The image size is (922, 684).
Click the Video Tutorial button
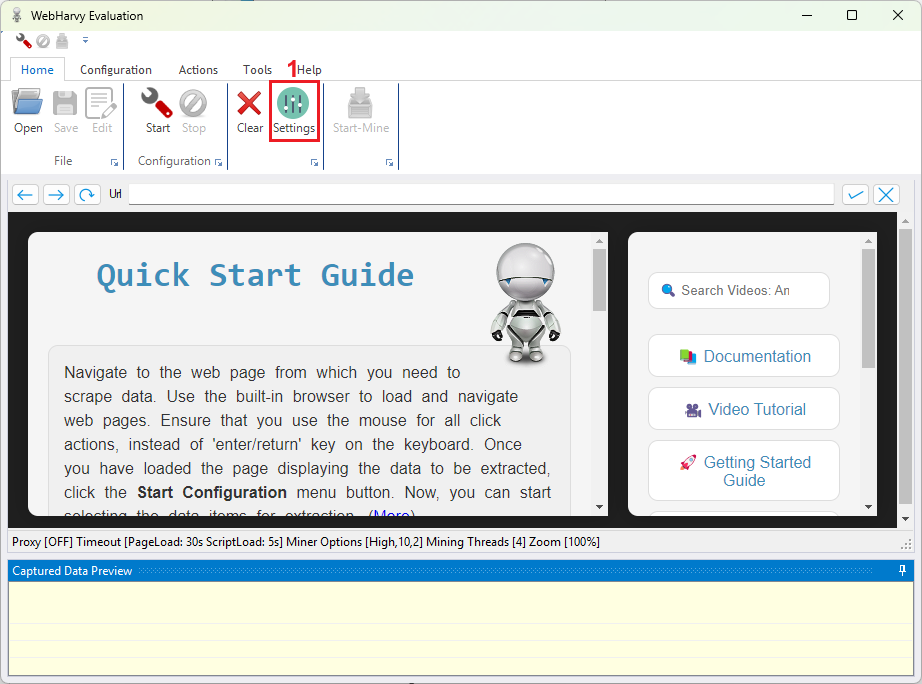[743, 409]
